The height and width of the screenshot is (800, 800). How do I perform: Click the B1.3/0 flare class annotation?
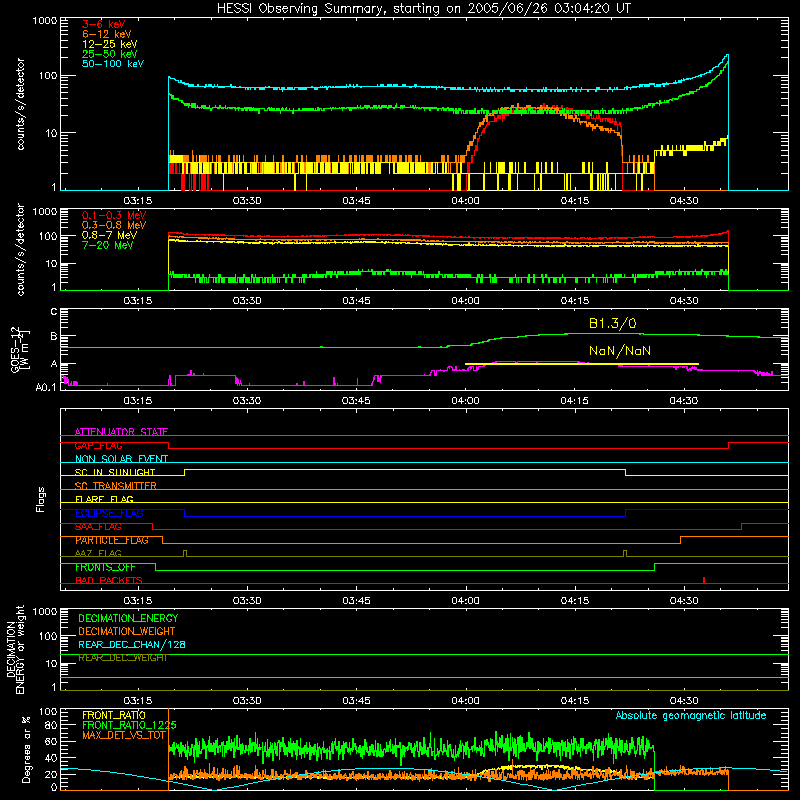pos(612,323)
